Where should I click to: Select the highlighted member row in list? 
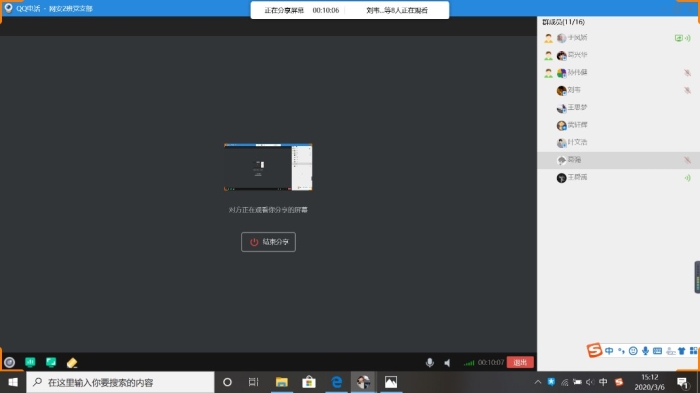[618, 160]
